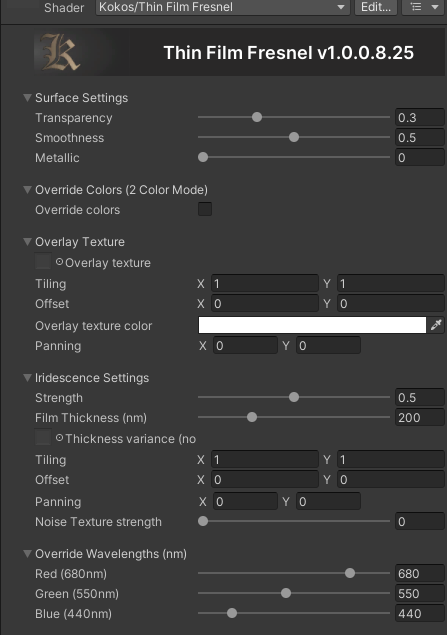Click the Thickness variance object picker circle
Screen dimensions: 447x635
tap(59, 438)
